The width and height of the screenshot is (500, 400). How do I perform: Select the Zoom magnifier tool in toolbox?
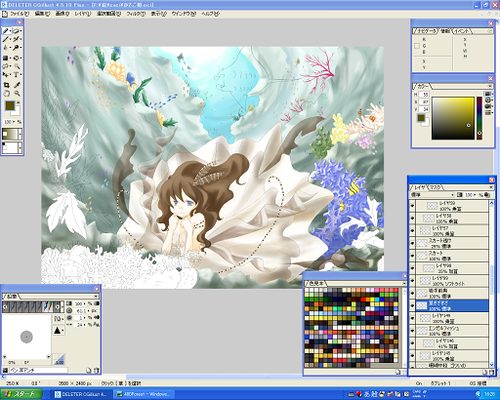pos(17,94)
